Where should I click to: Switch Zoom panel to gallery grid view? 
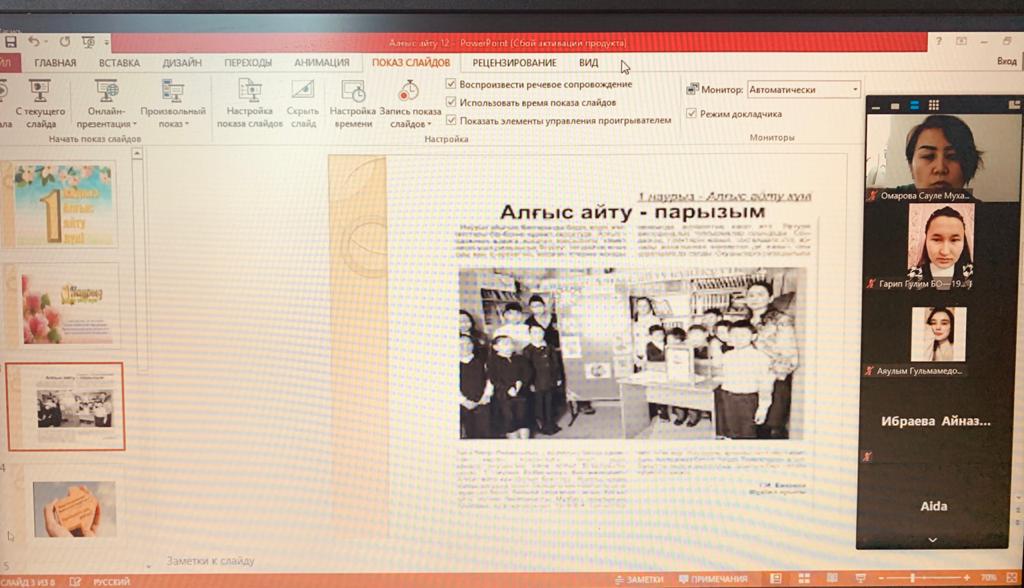pos(932,104)
